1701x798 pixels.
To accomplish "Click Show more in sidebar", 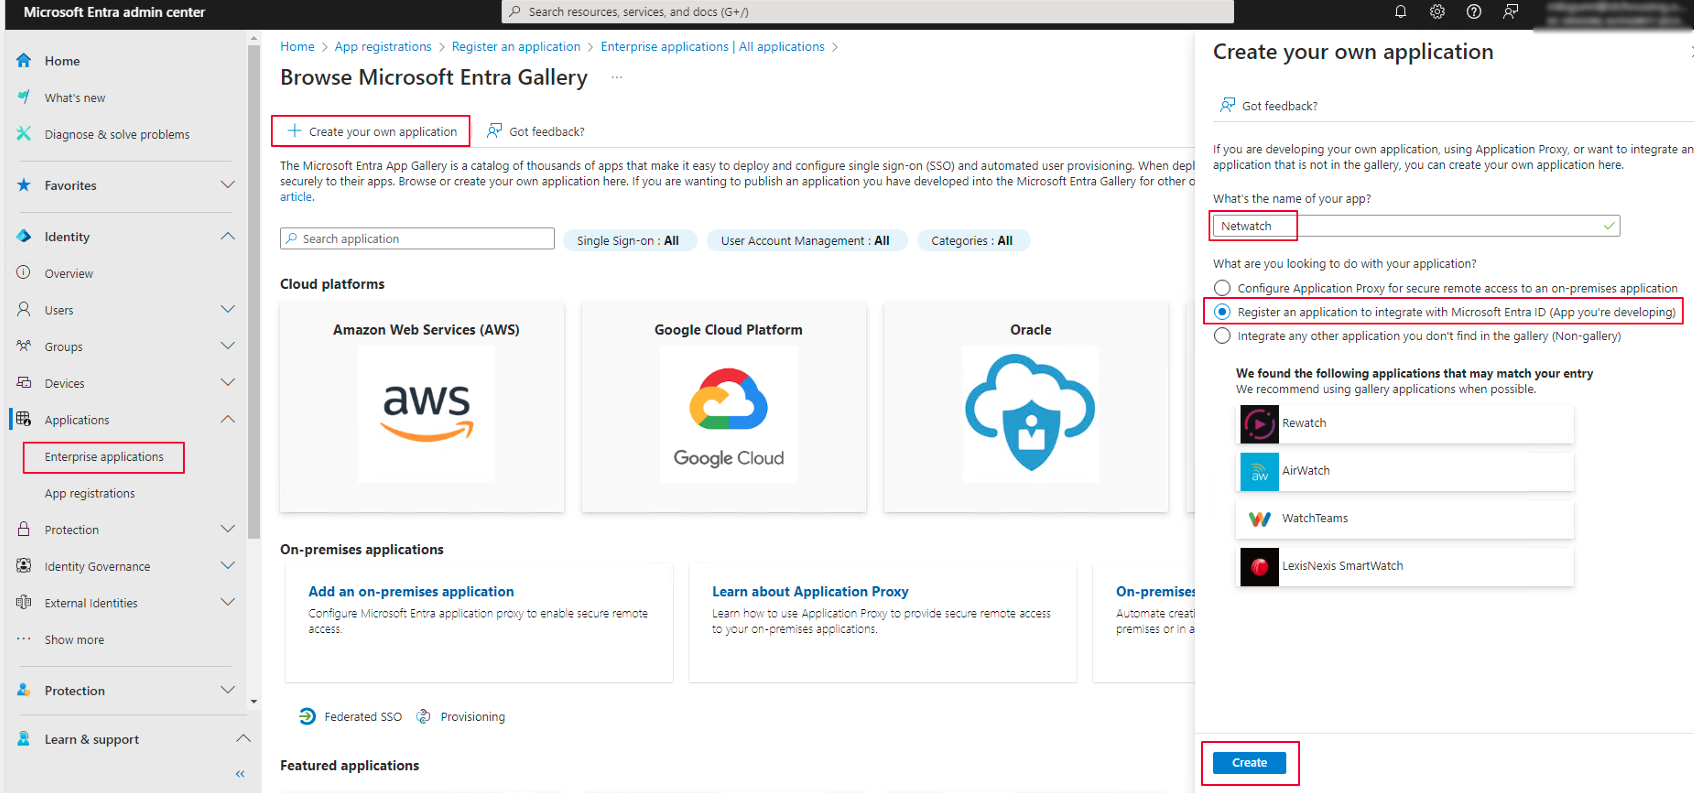I will (74, 640).
